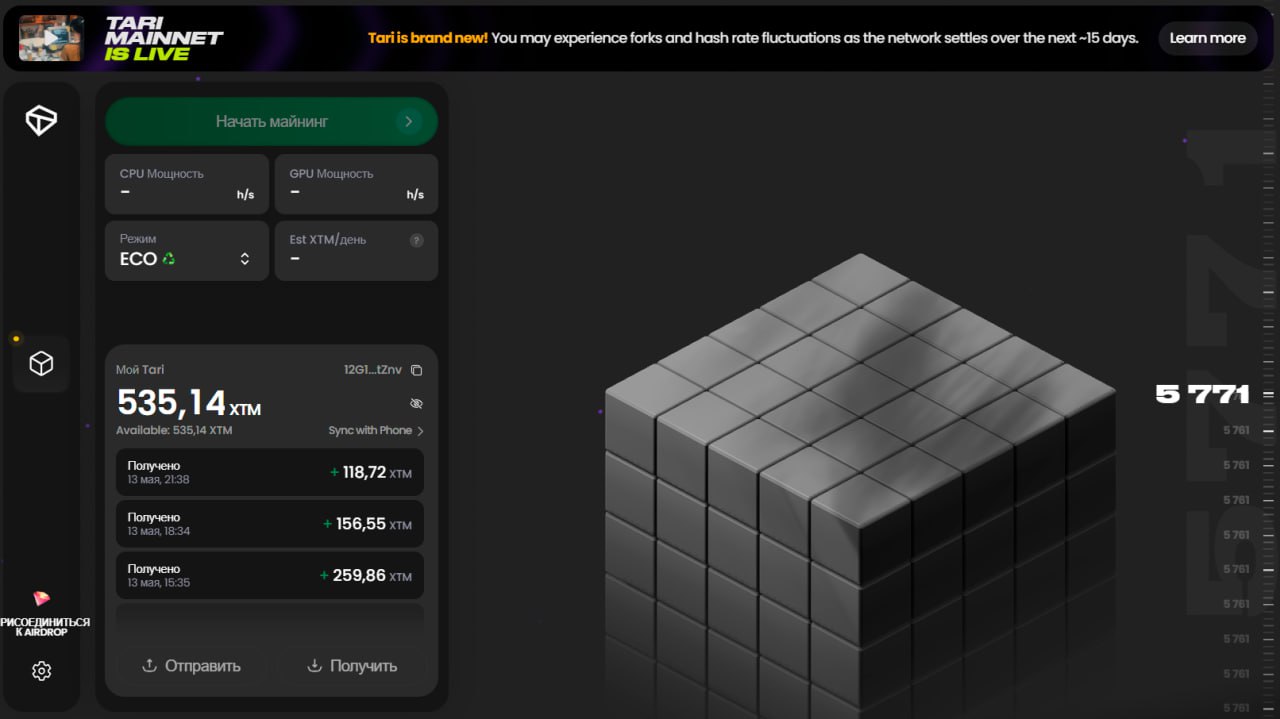This screenshot has height=719, width=1280.
Task: Open the cube mining view in sidebar
Action: pyautogui.click(x=41, y=363)
